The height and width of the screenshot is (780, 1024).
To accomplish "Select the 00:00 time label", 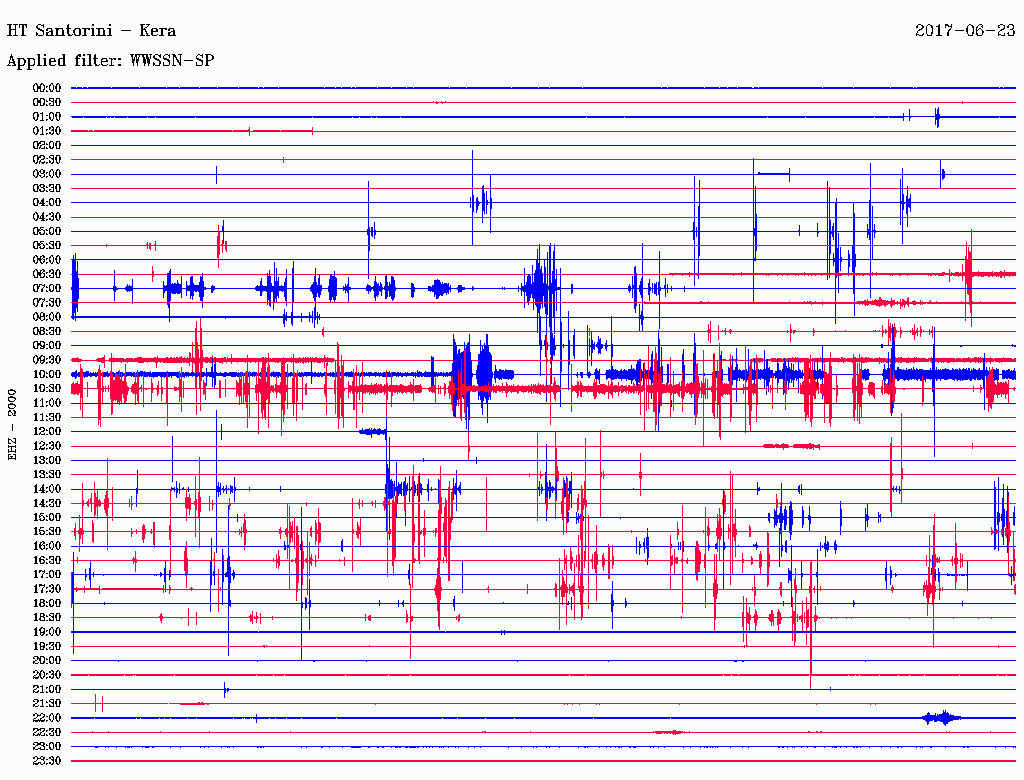I will tap(47, 88).
